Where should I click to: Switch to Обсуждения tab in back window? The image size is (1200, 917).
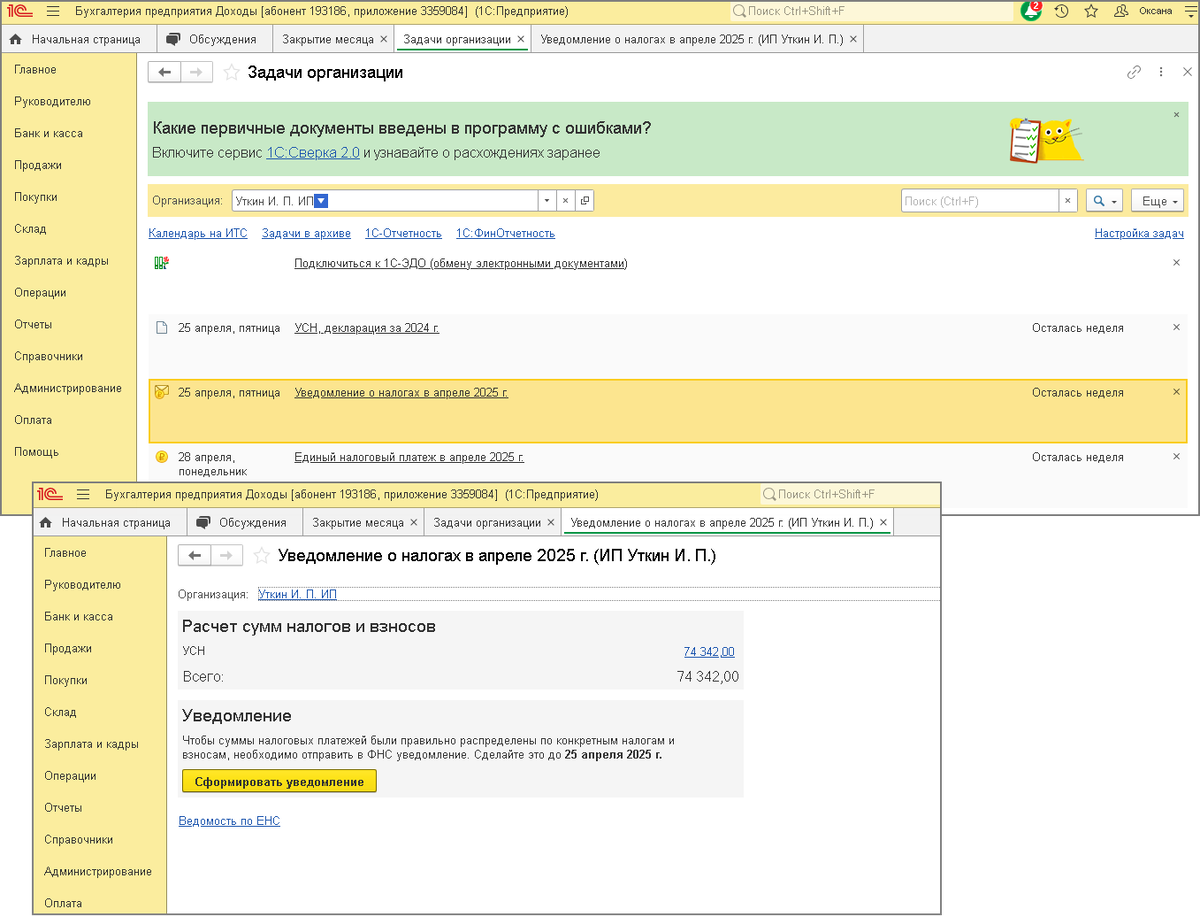tap(214, 39)
